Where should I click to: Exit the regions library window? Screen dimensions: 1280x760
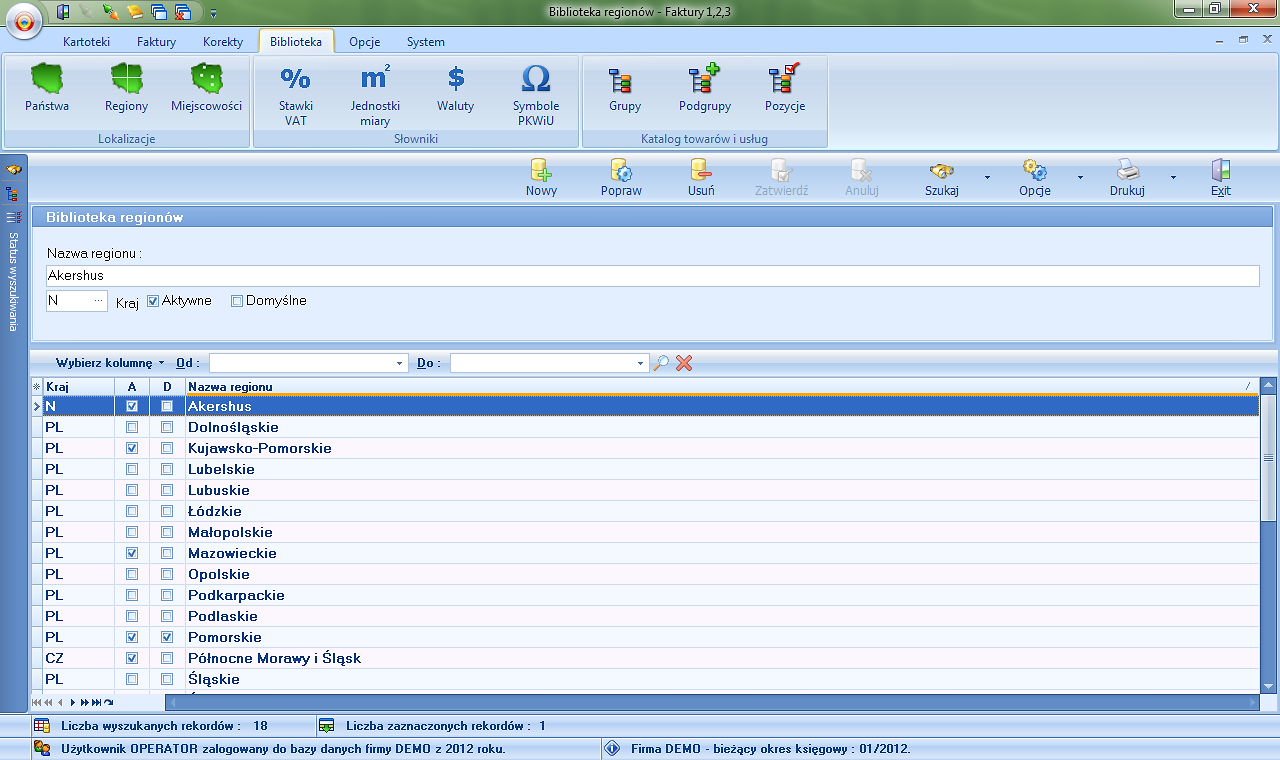(x=1220, y=177)
